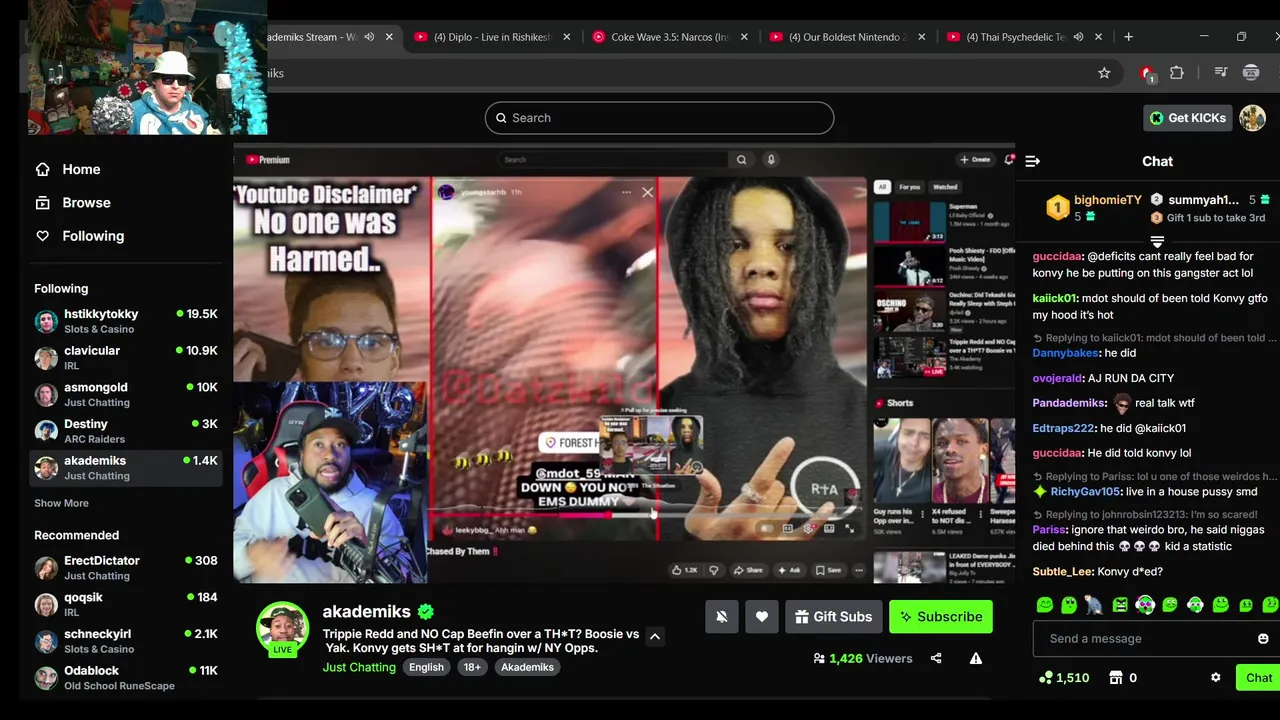Switch to the Coke Wave 3.5 Narcos tab
The width and height of the screenshot is (1280, 720).
coord(670,37)
